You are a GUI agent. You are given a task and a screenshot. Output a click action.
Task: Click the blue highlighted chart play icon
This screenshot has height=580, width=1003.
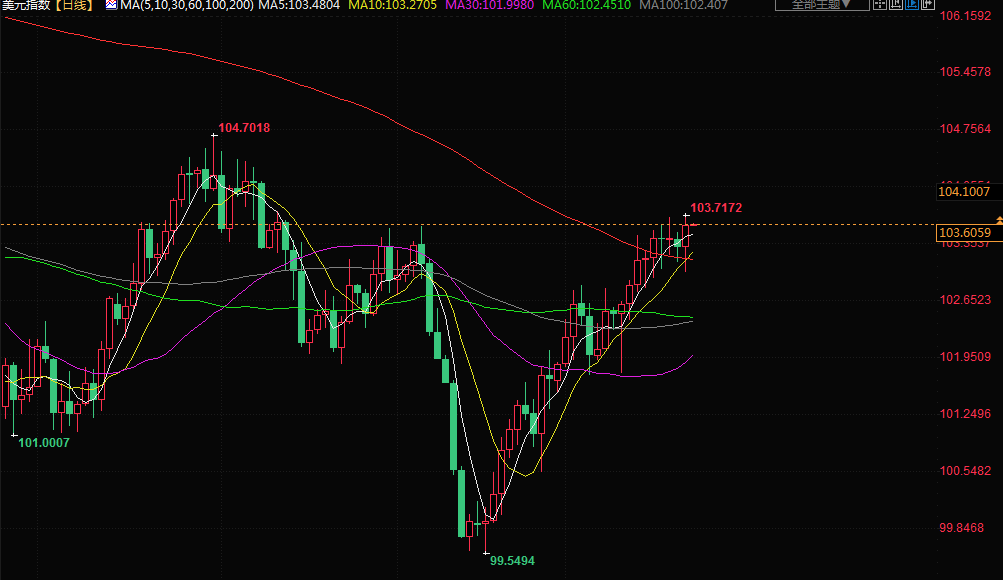pyautogui.click(x=912, y=4)
